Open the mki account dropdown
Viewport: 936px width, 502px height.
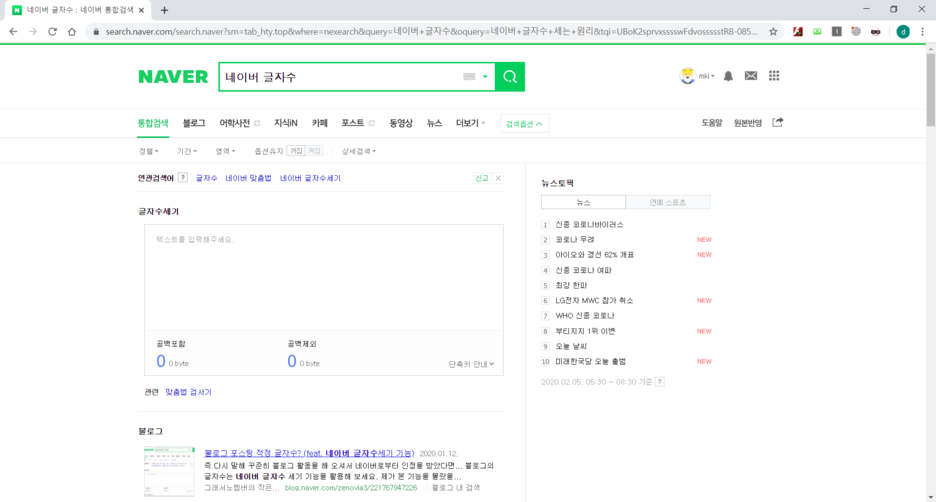tap(707, 76)
